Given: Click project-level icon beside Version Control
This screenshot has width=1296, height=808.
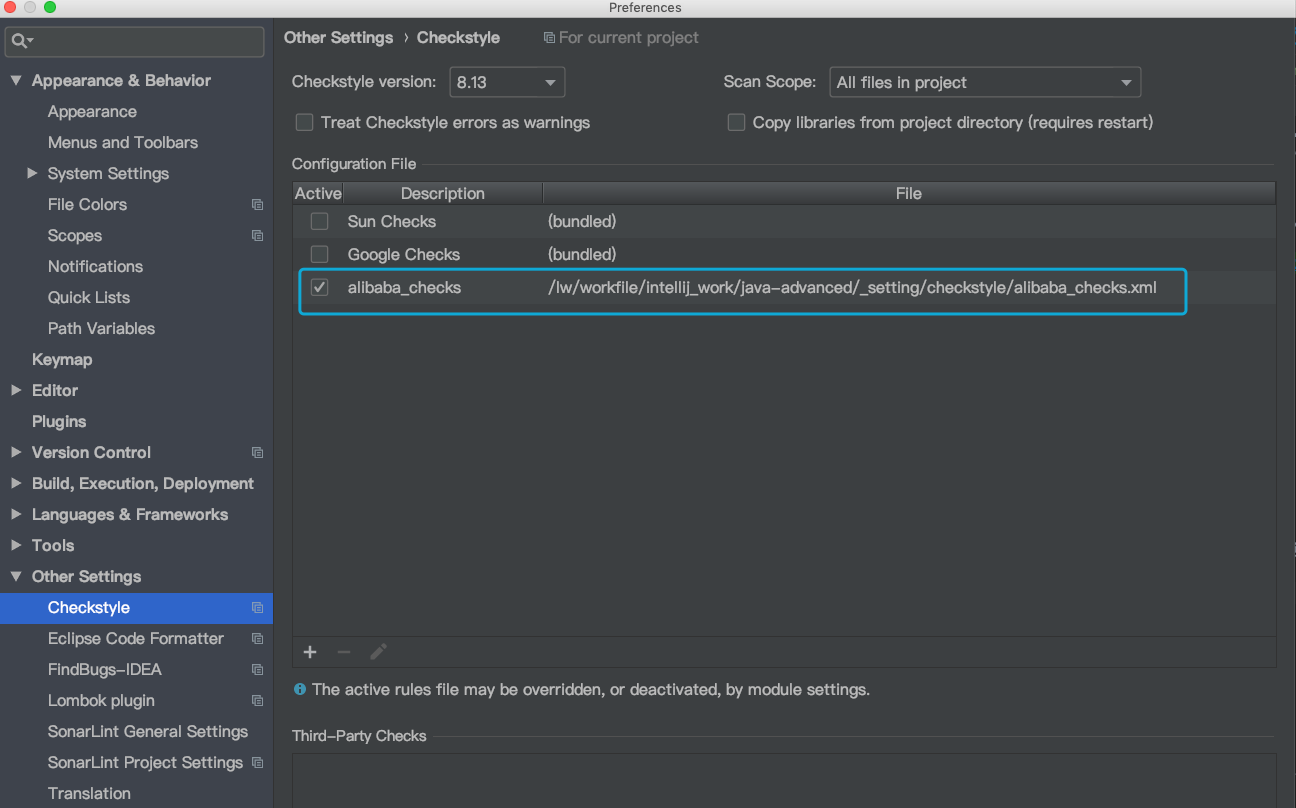Looking at the screenshot, I should point(257,453).
